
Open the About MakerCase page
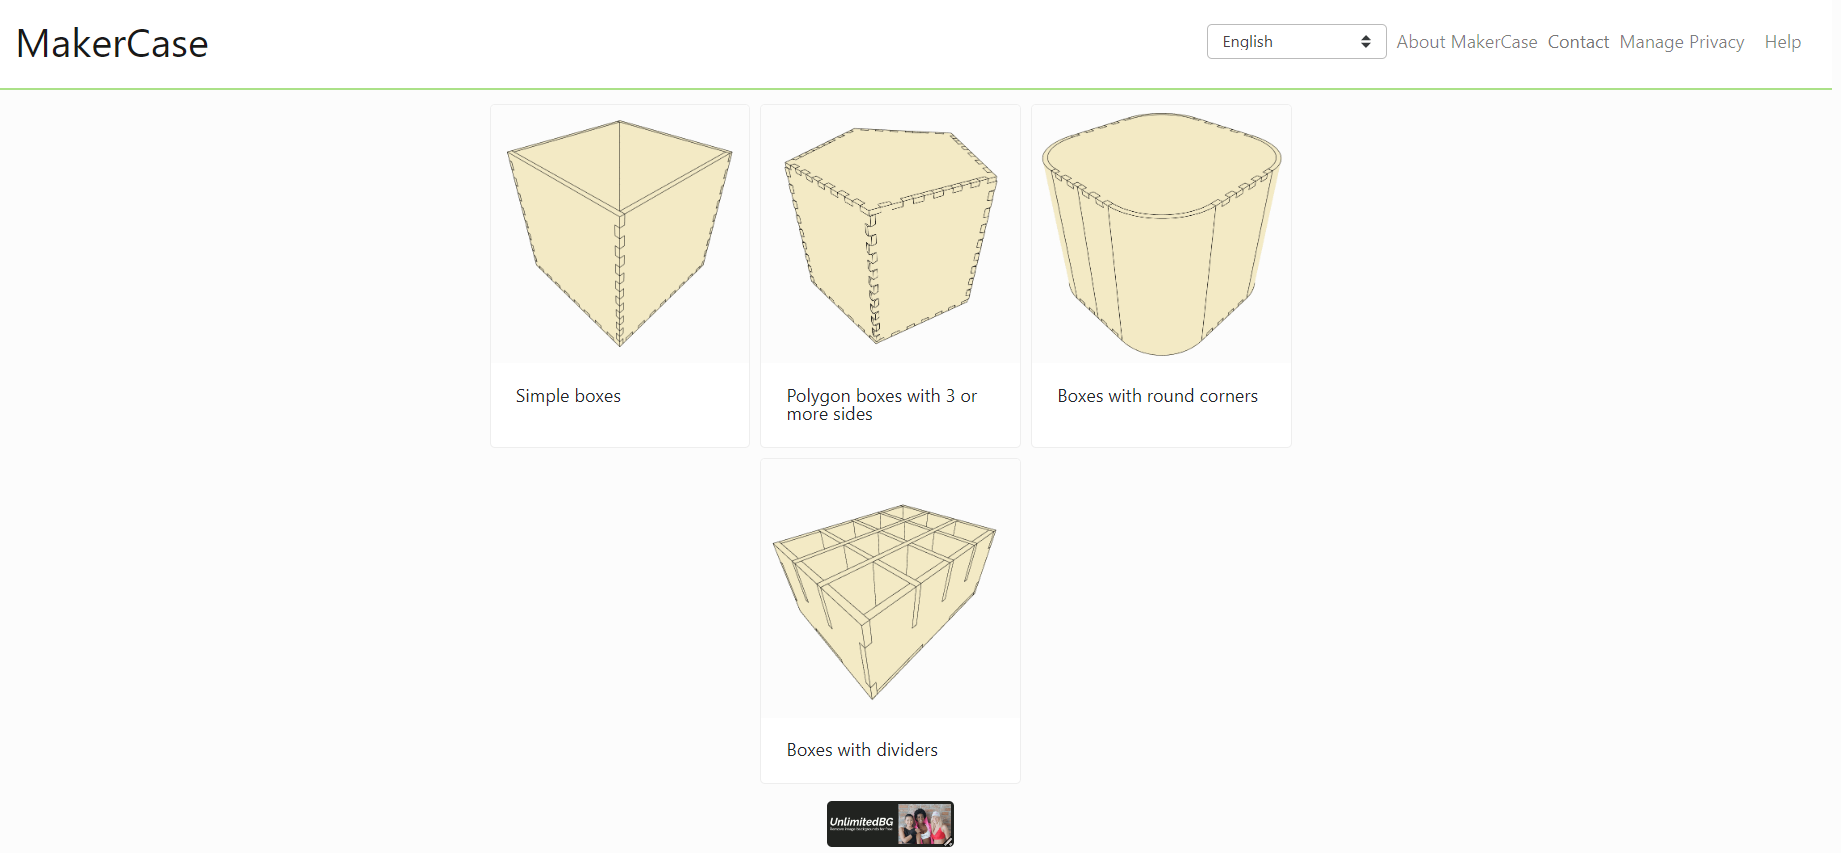click(x=1466, y=42)
